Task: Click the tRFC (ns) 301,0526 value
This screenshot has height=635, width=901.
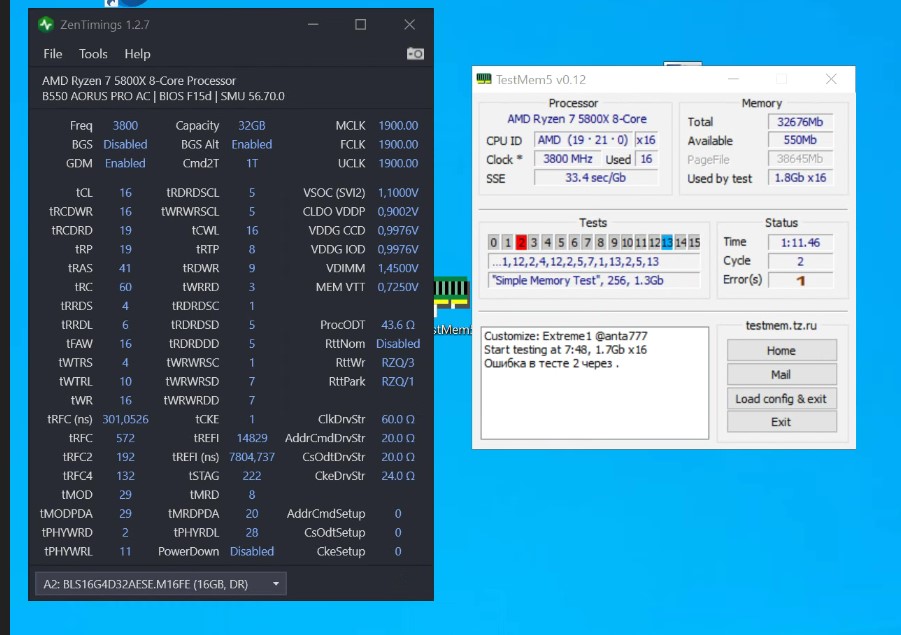Action: 125,420
